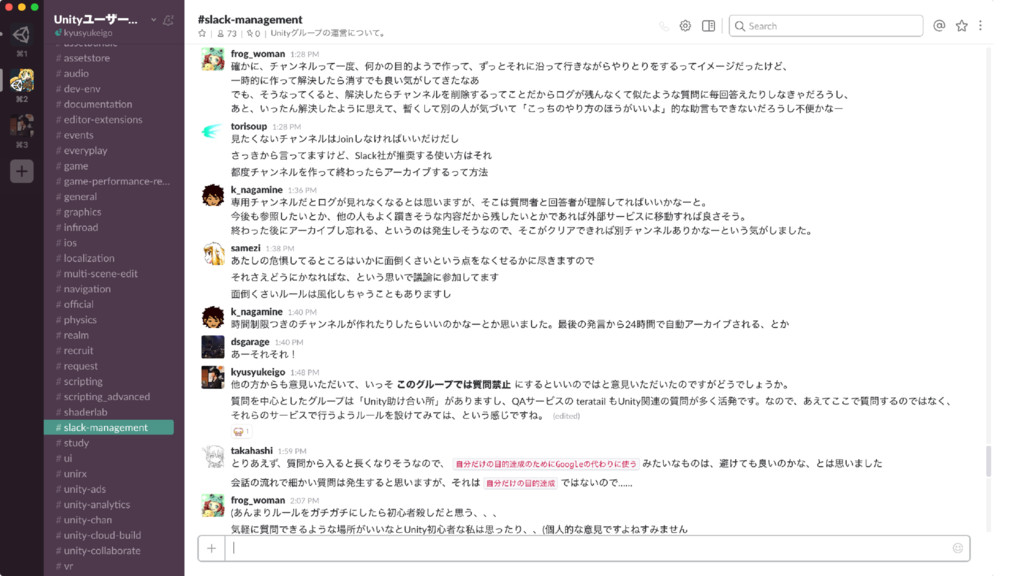This screenshot has width=1024, height=576.
Task: Open the more options vertical dots
Action: (x=980, y=25)
